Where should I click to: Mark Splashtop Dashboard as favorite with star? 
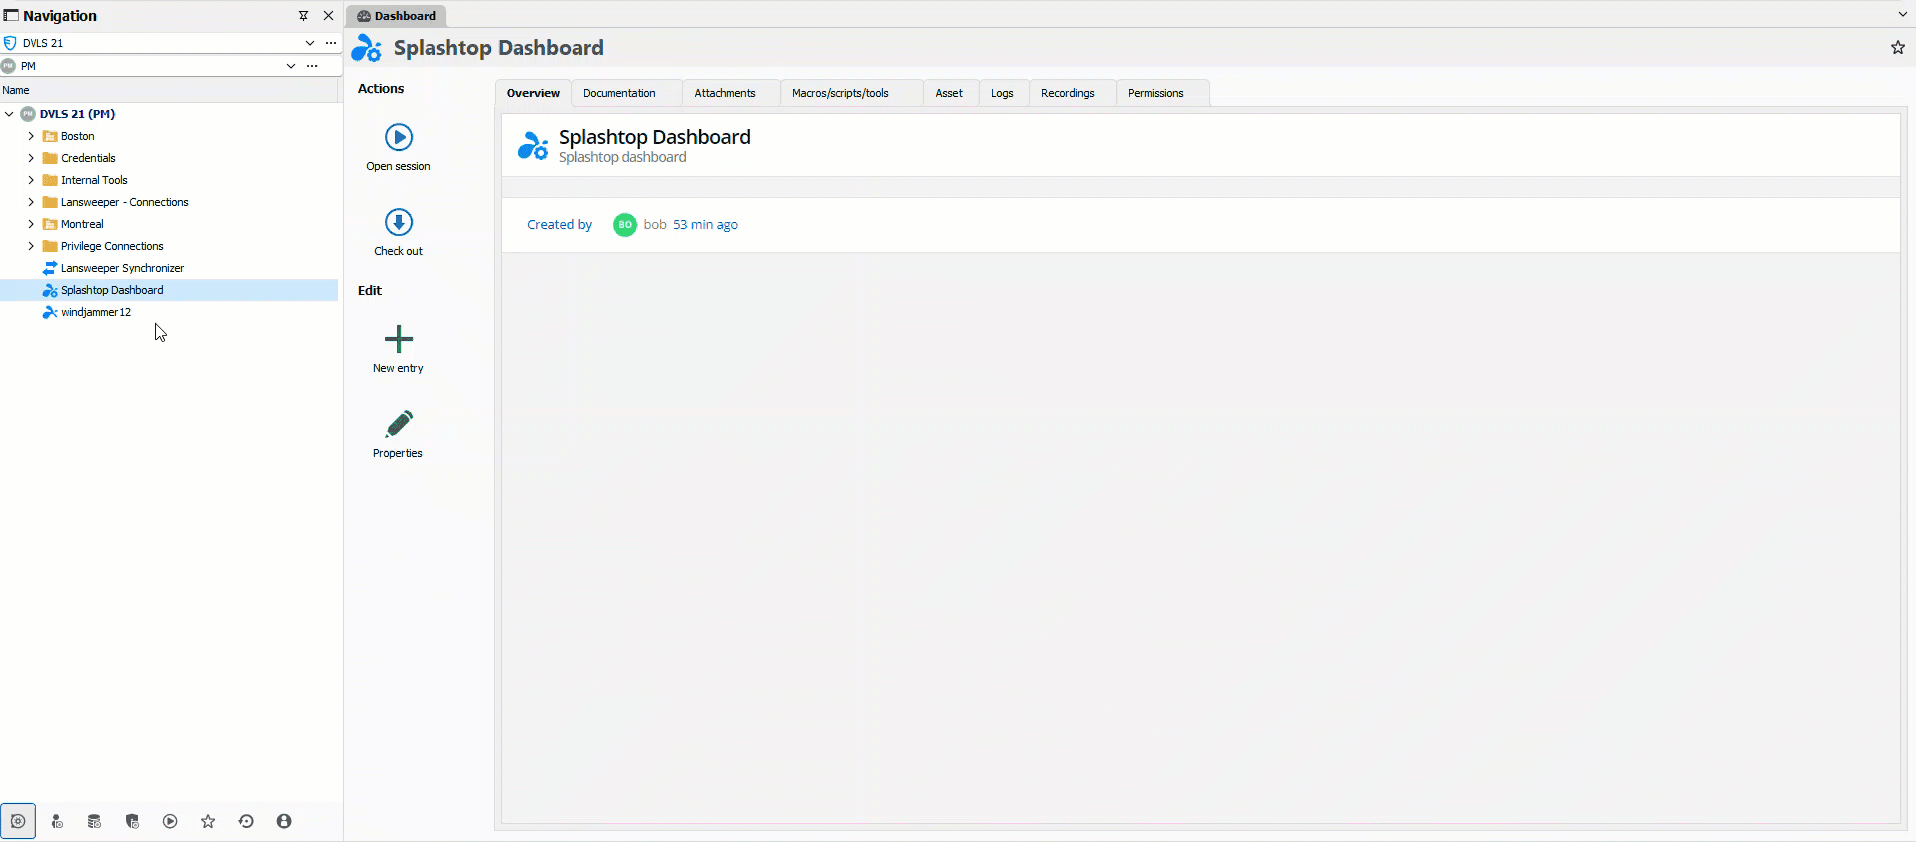tap(1897, 48)
